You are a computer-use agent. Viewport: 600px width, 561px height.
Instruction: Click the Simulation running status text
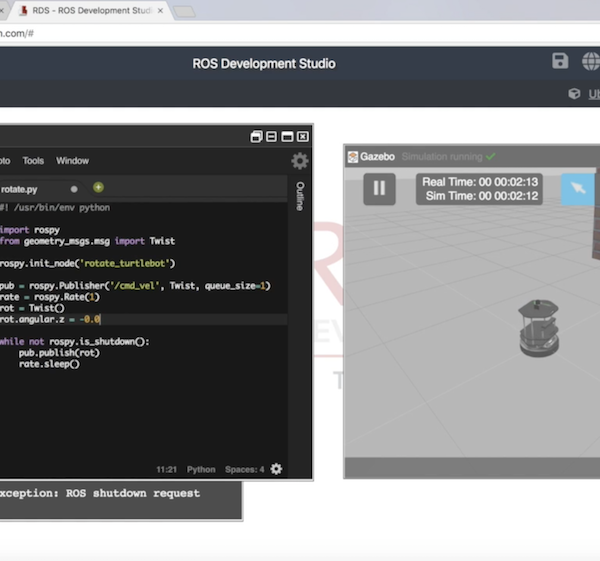coord(442,157)
